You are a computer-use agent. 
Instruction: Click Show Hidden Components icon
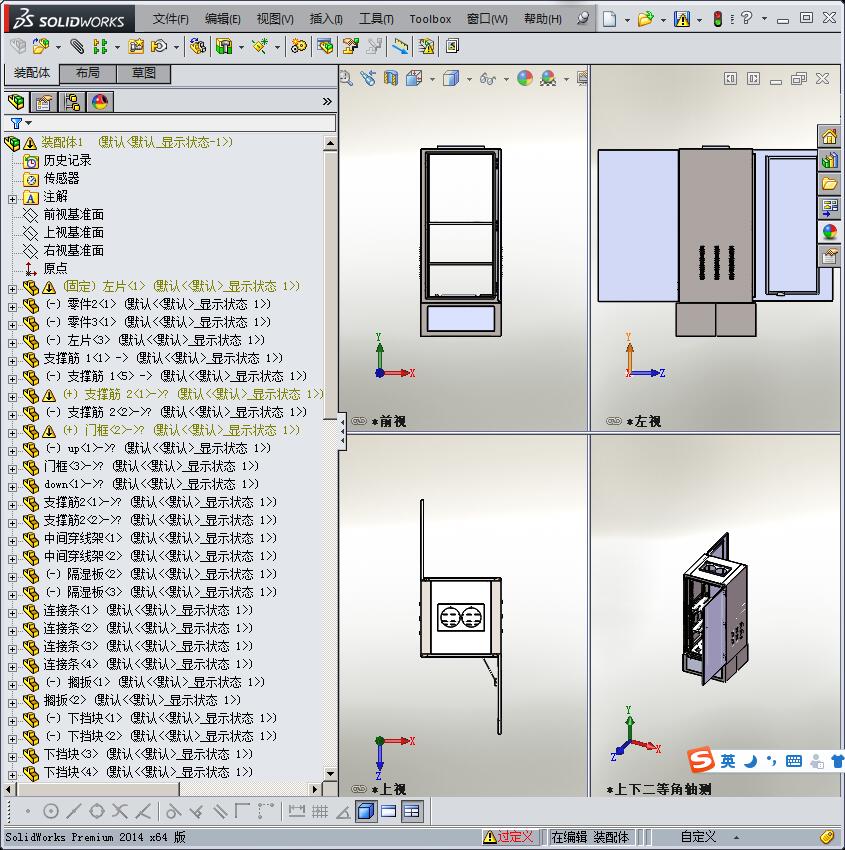pos(197,47)
